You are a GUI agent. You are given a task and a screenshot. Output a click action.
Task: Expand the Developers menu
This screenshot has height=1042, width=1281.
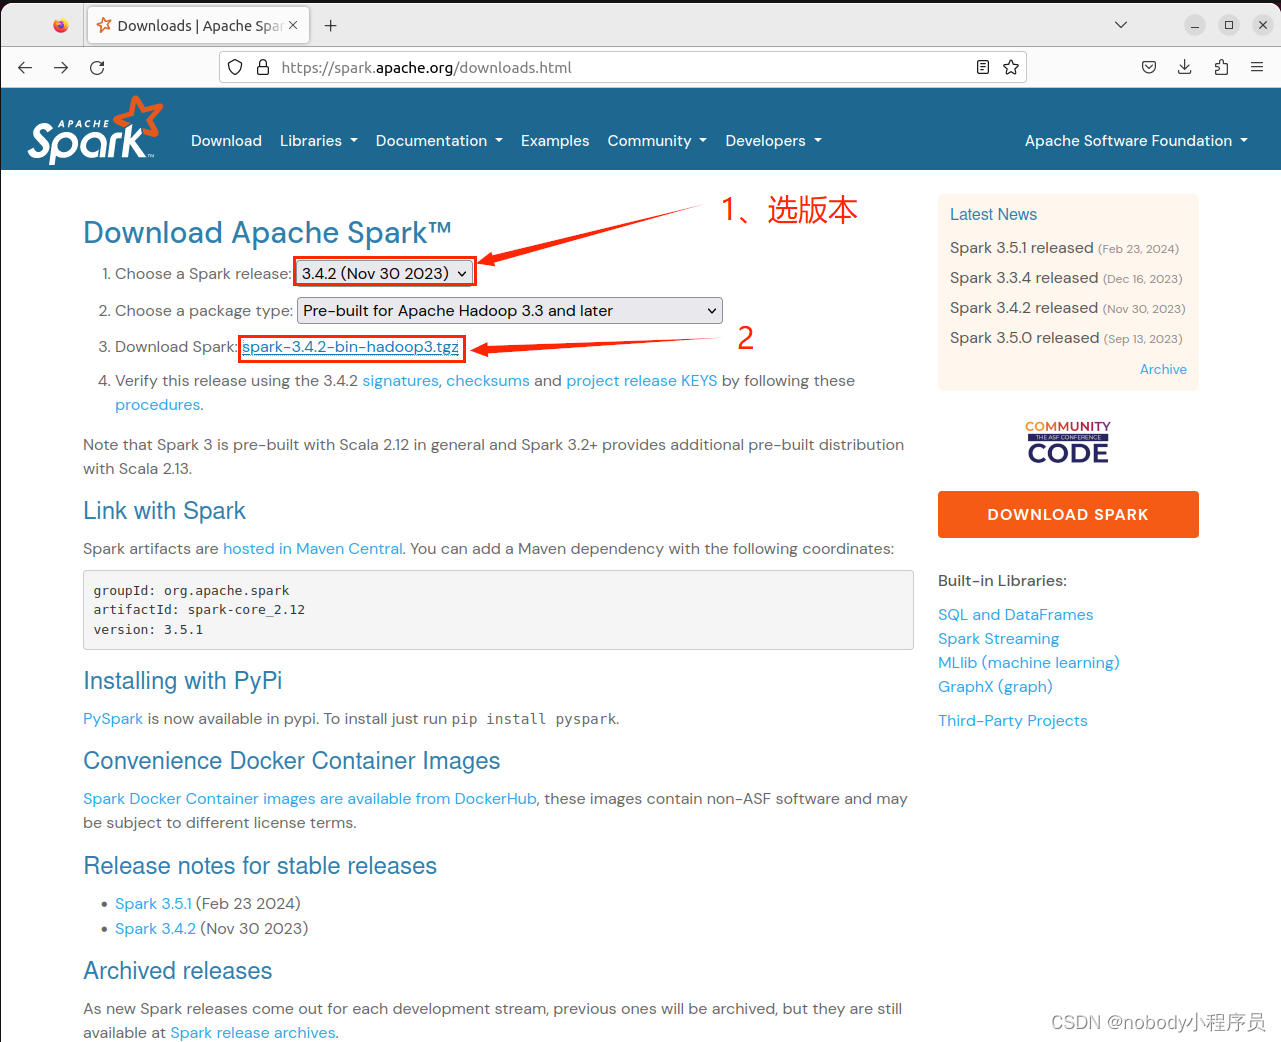click(773, 141)
